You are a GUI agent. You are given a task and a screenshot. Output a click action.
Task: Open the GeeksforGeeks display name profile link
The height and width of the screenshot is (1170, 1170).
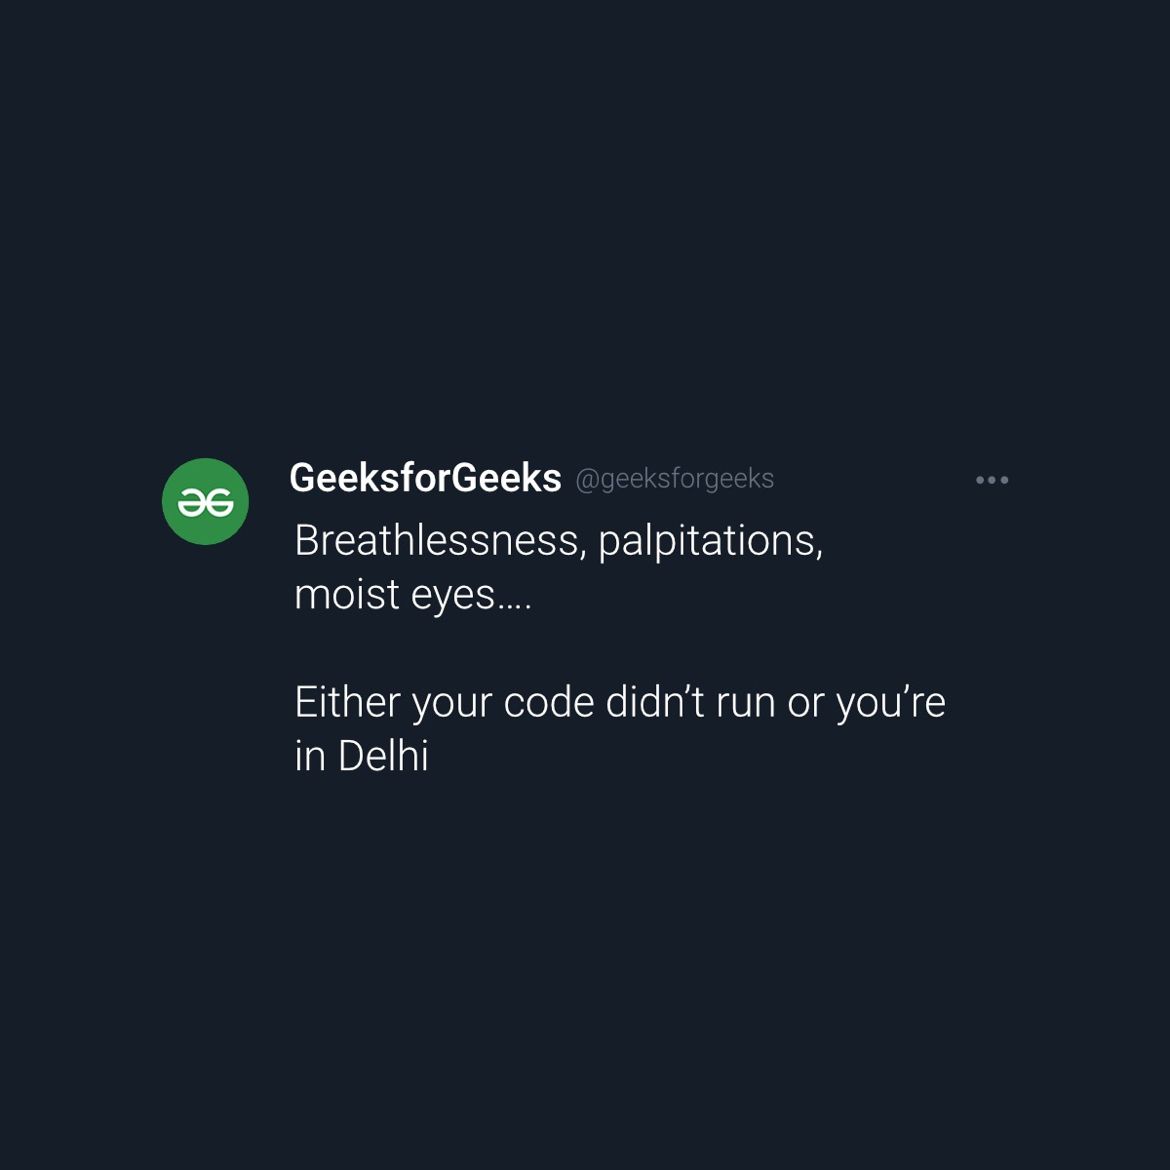(x=425, y=478)
